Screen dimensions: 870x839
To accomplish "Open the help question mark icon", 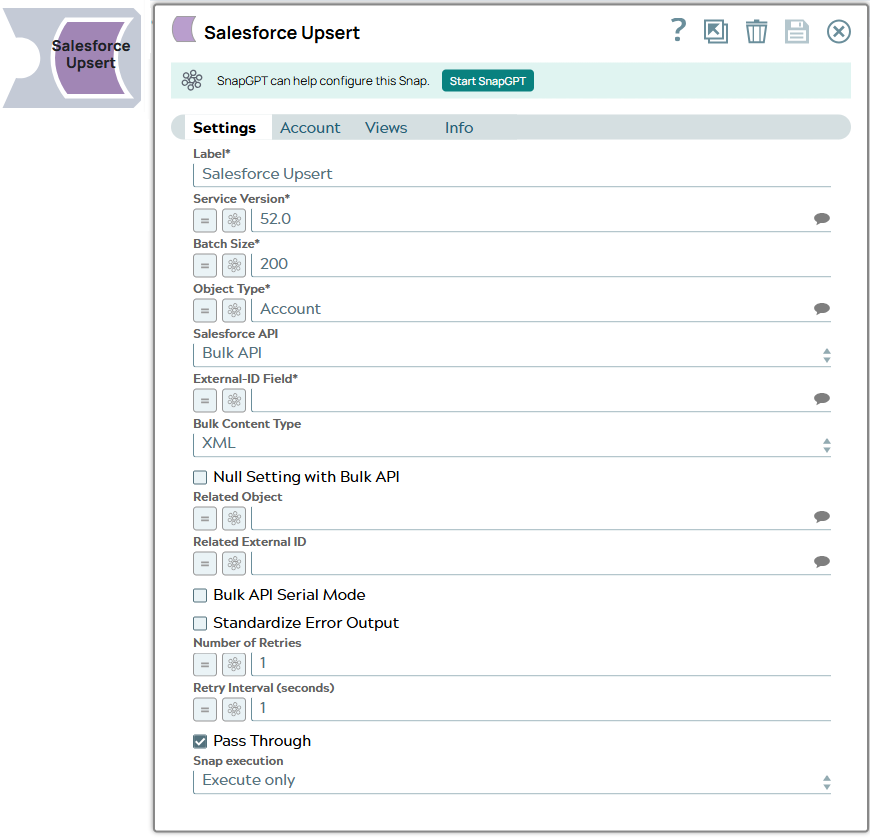I will point(677,31).
